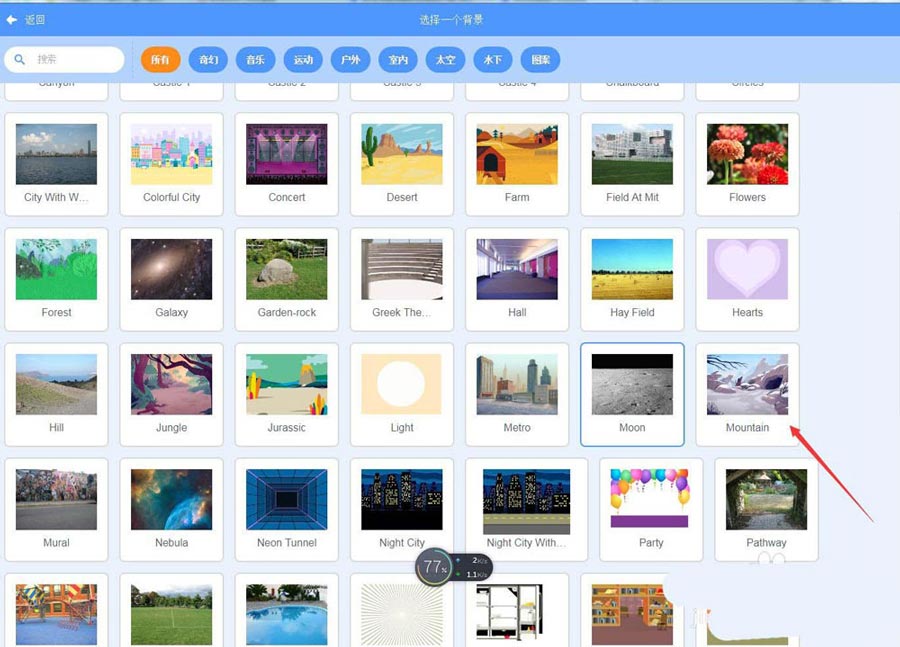Choose the Nebula backdrop

point(172,510)
